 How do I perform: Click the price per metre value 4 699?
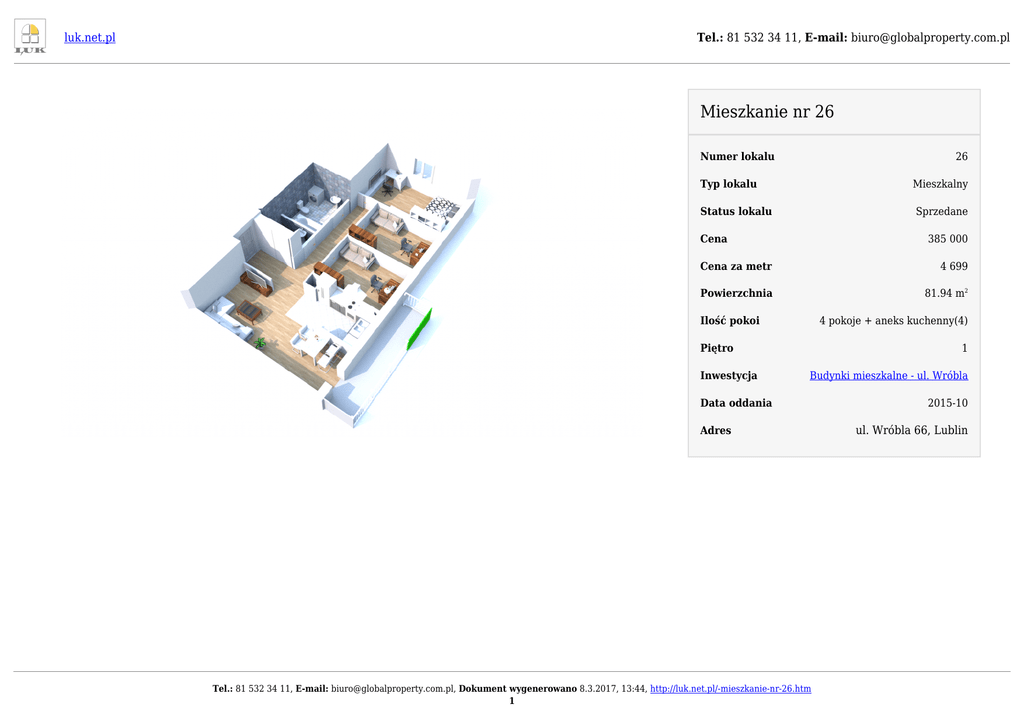(x=953, y=267)
